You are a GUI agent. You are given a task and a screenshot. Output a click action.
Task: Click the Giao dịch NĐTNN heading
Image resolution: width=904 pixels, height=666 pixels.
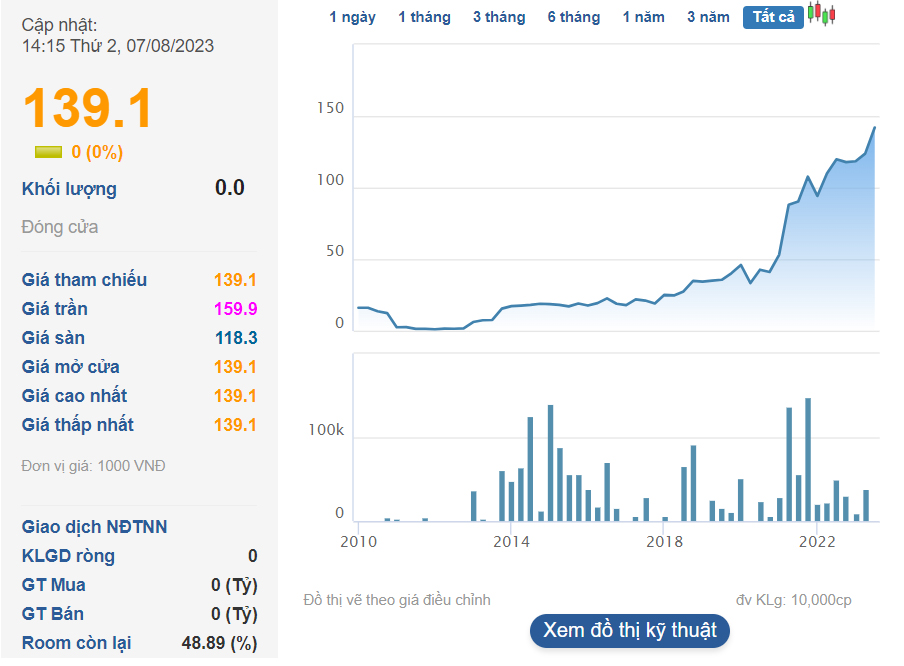(95, 527)
